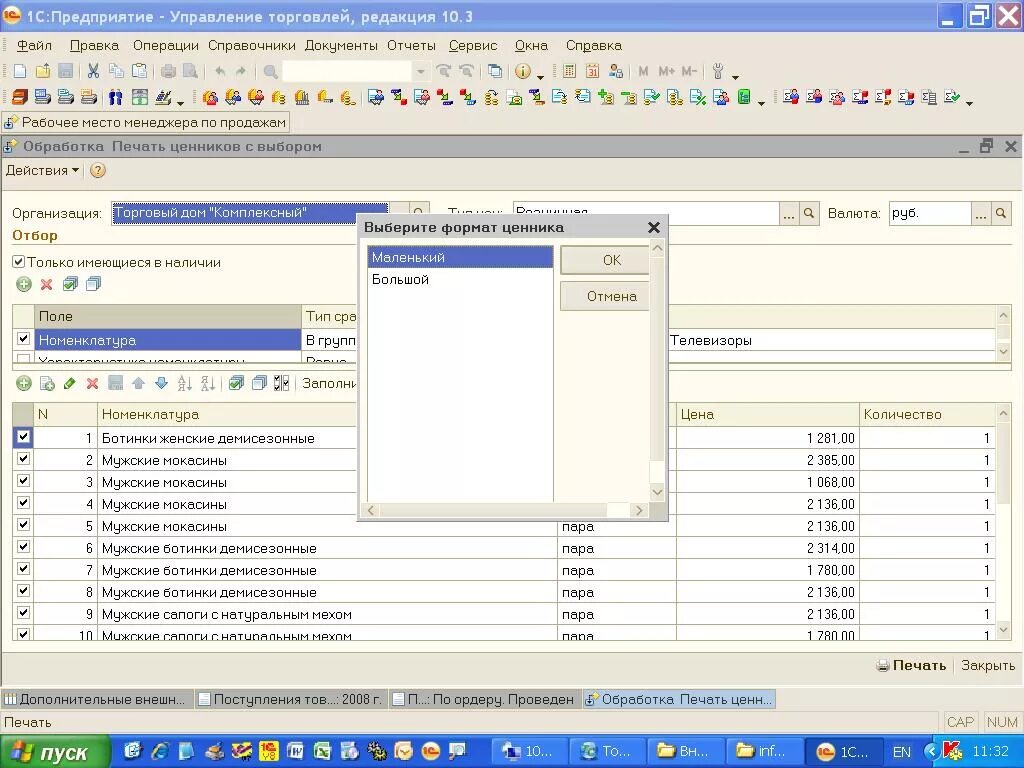This screenshot has height=768, width=1024.
Task: Uncheck the Номенклатура filter row checkbox
Action: coord(24,338)
